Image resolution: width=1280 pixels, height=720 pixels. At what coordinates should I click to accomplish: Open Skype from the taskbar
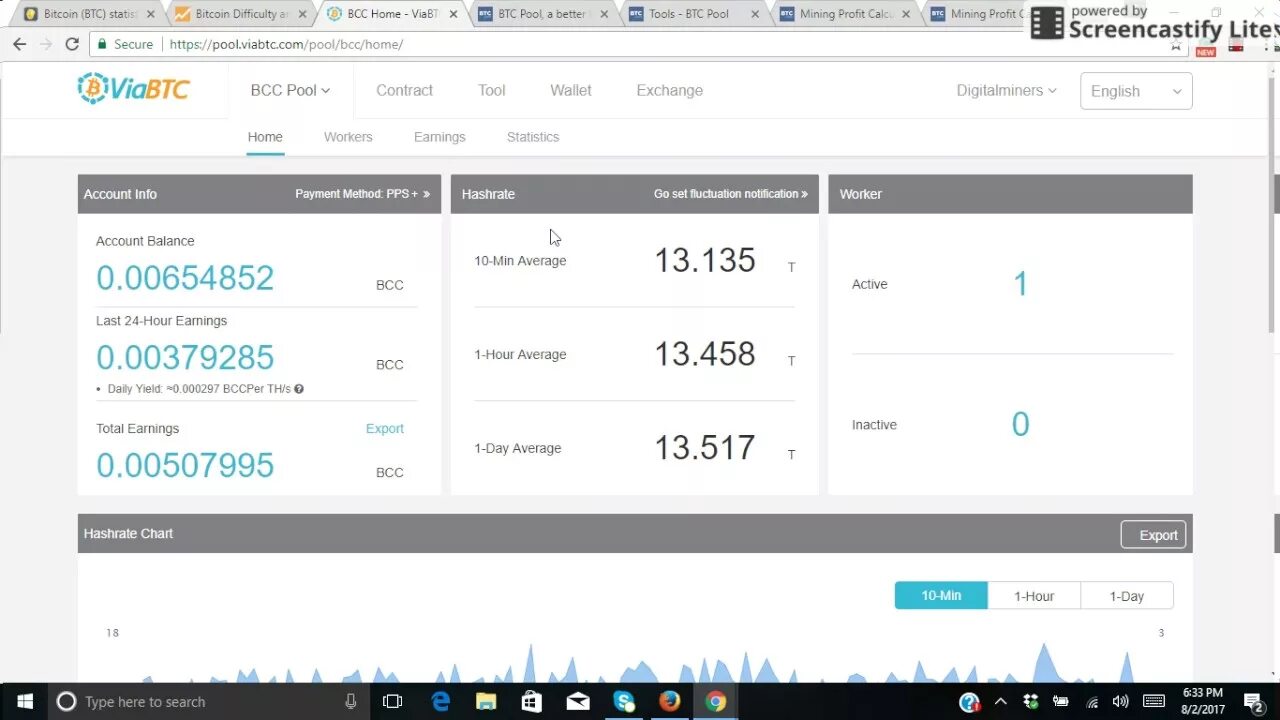point(624,701)
